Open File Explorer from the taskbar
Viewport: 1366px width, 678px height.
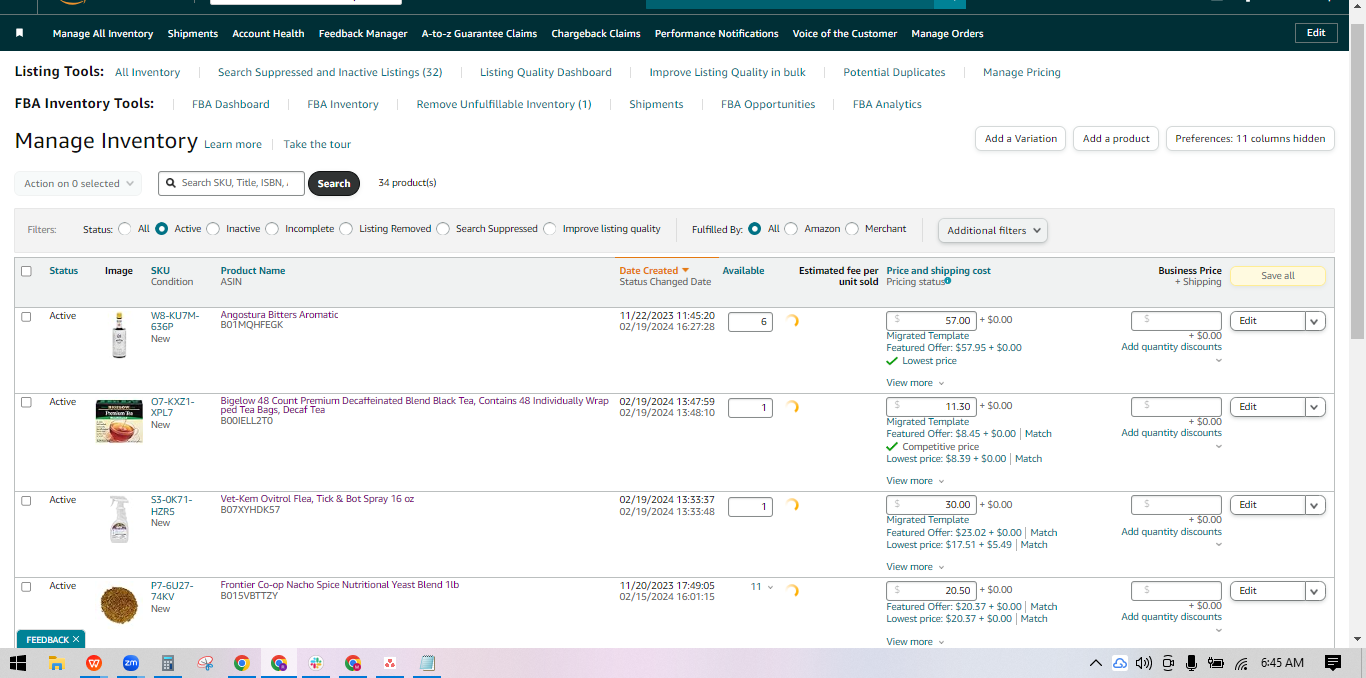coord(56,663)
